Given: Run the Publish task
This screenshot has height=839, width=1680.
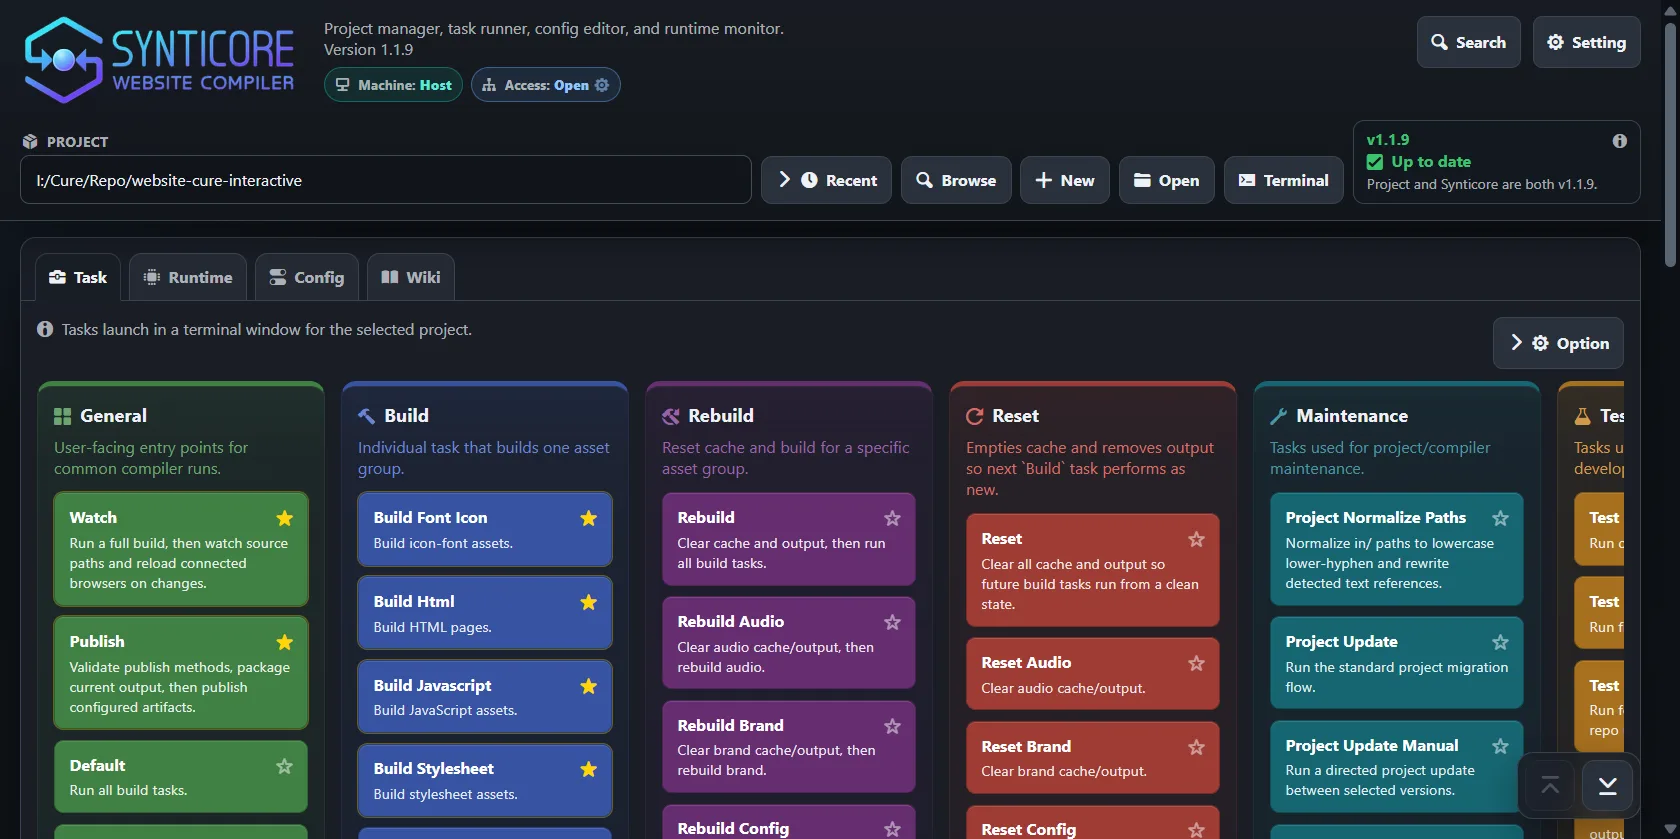Looking at the screenshot, I should (181, 673).
